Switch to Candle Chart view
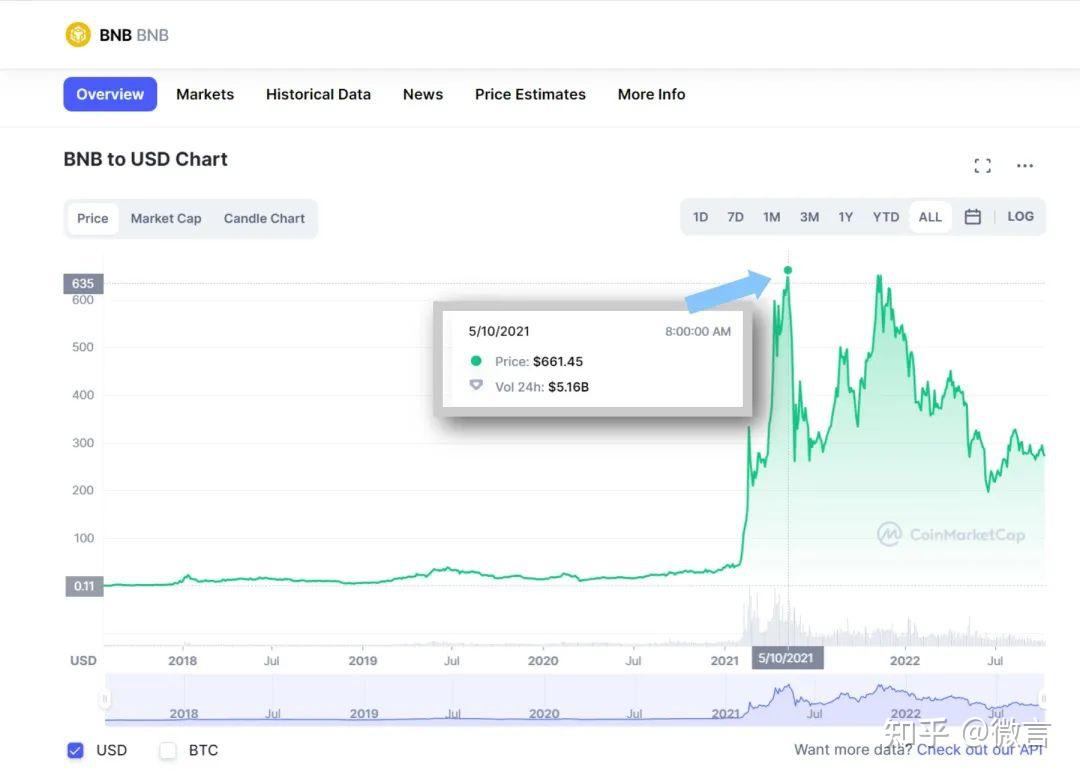The image size is (1080, 778). (x=264, y=218)
